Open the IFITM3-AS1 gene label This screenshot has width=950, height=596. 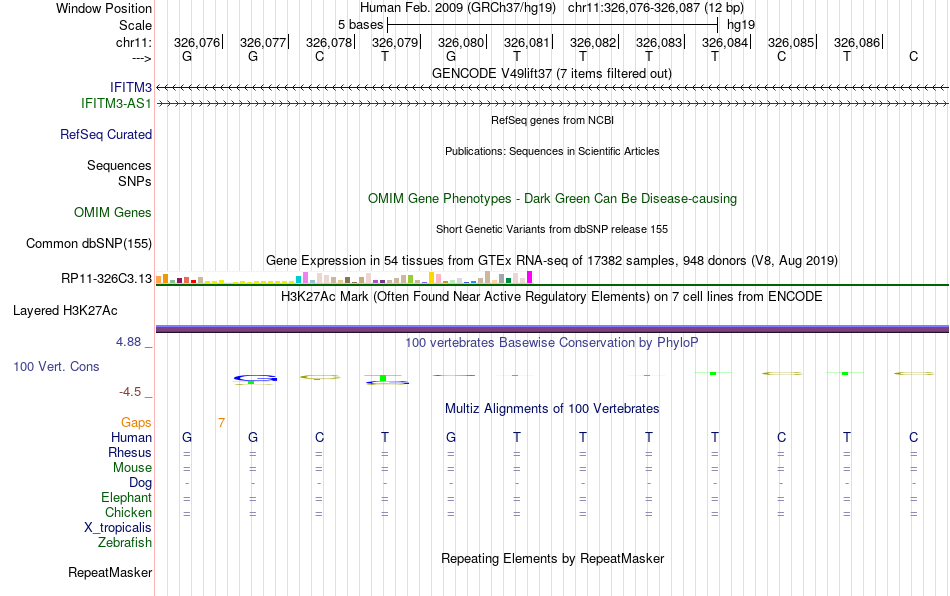click(116, 104)
